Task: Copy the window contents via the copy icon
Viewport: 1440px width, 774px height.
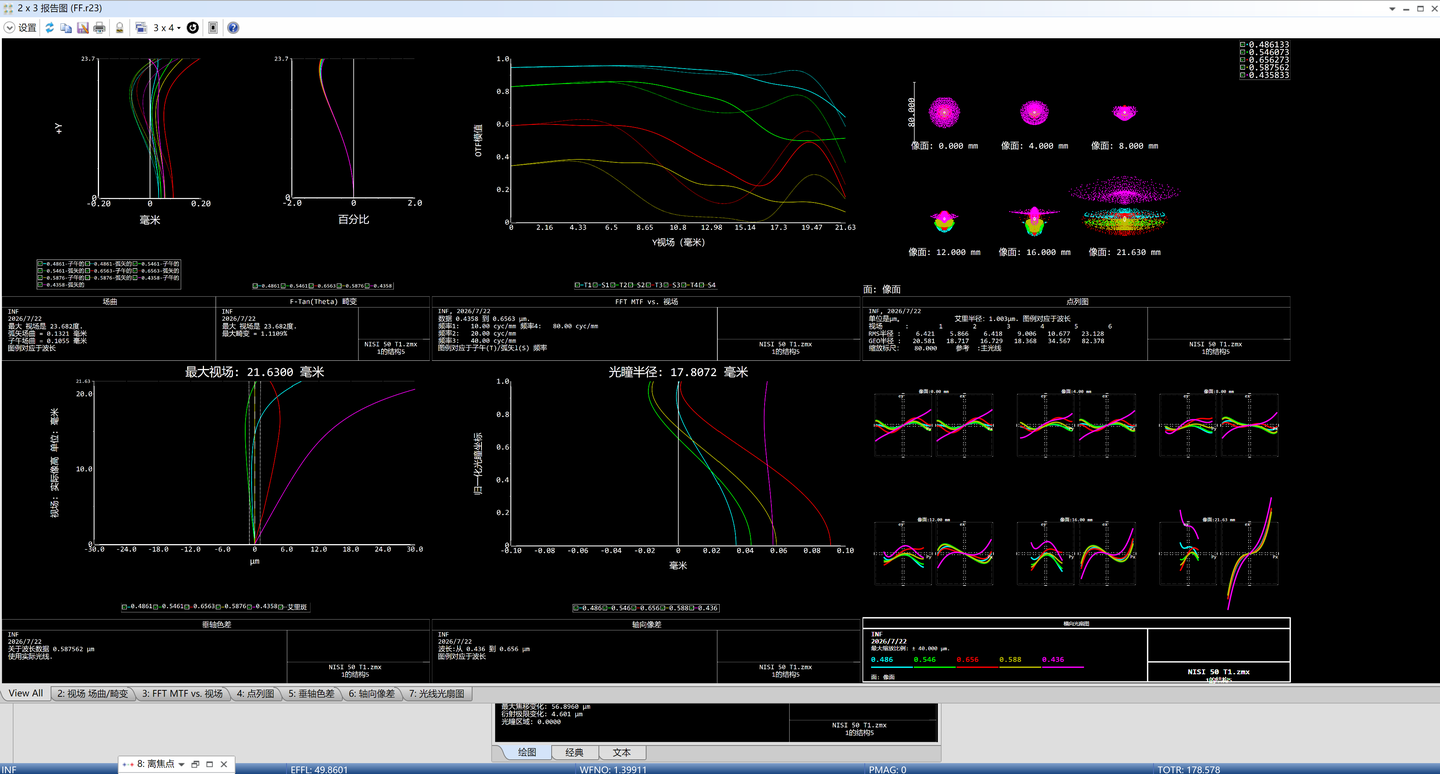Action: (66, 28)
